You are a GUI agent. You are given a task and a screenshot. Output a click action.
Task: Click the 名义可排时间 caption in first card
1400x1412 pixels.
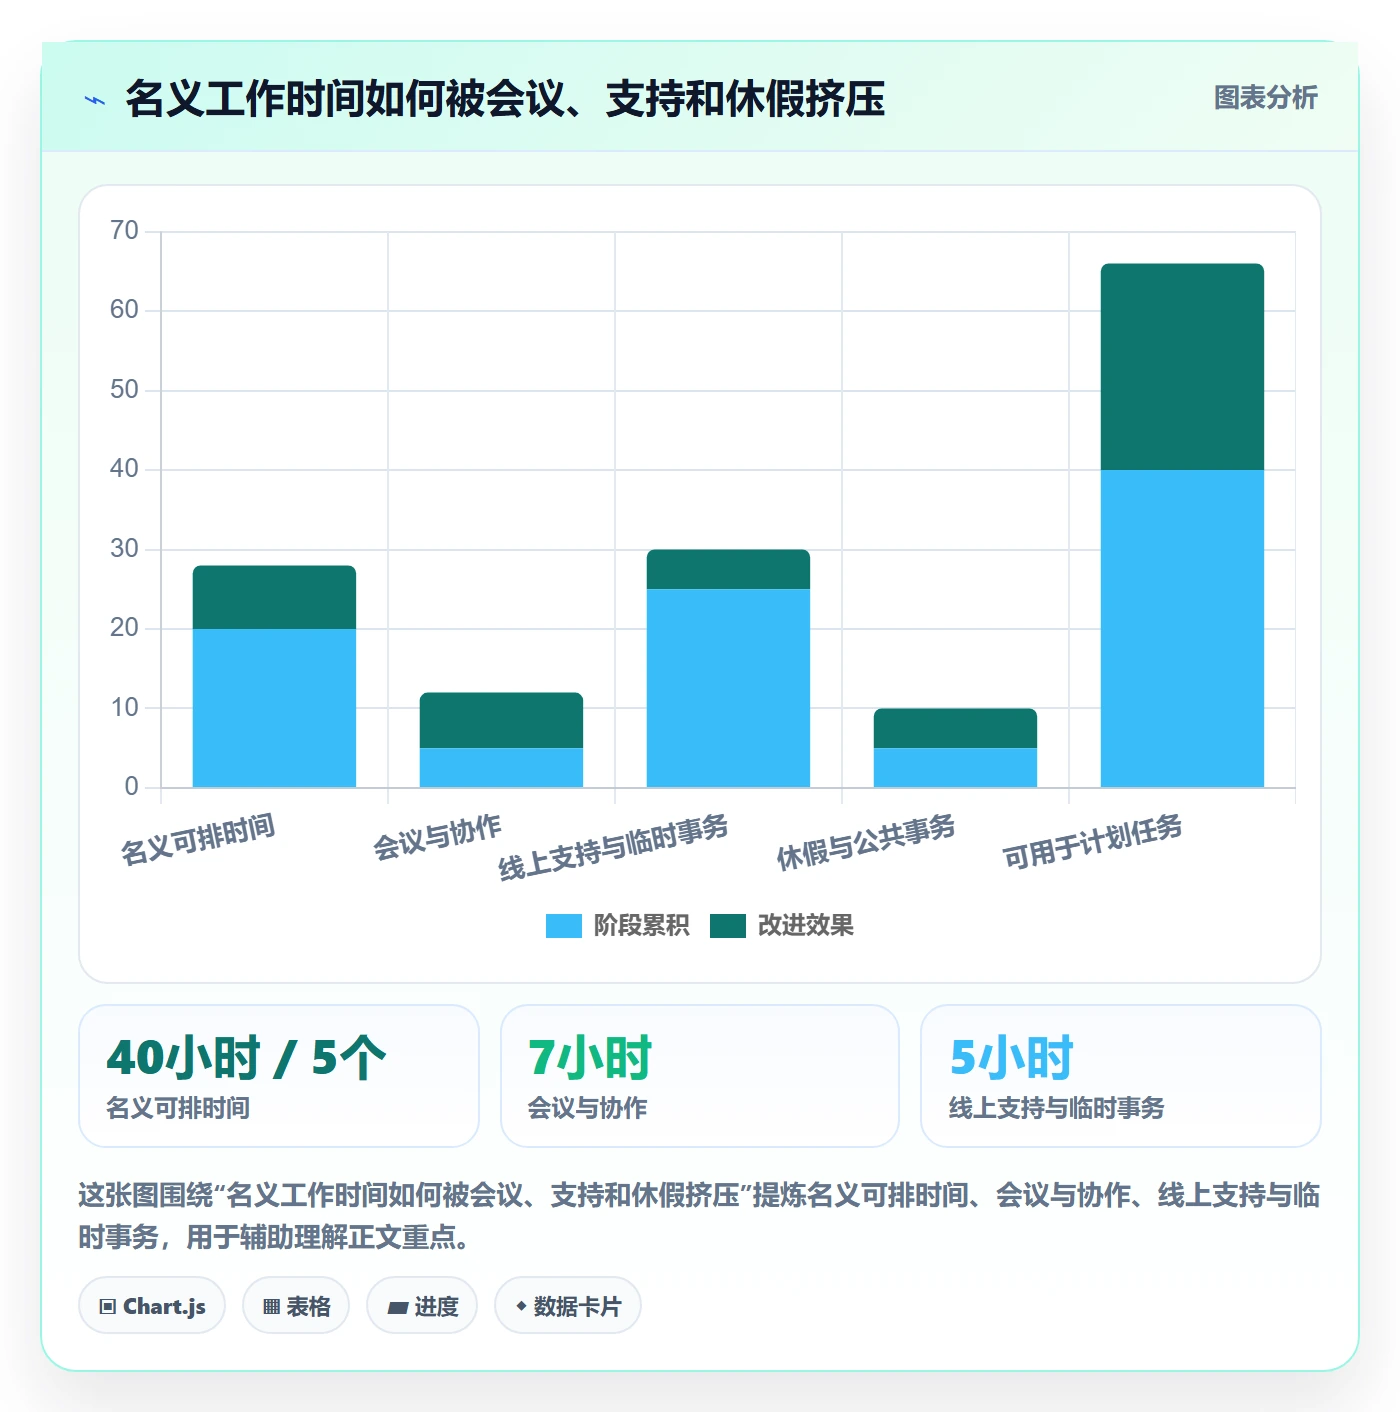[178, 1108]
